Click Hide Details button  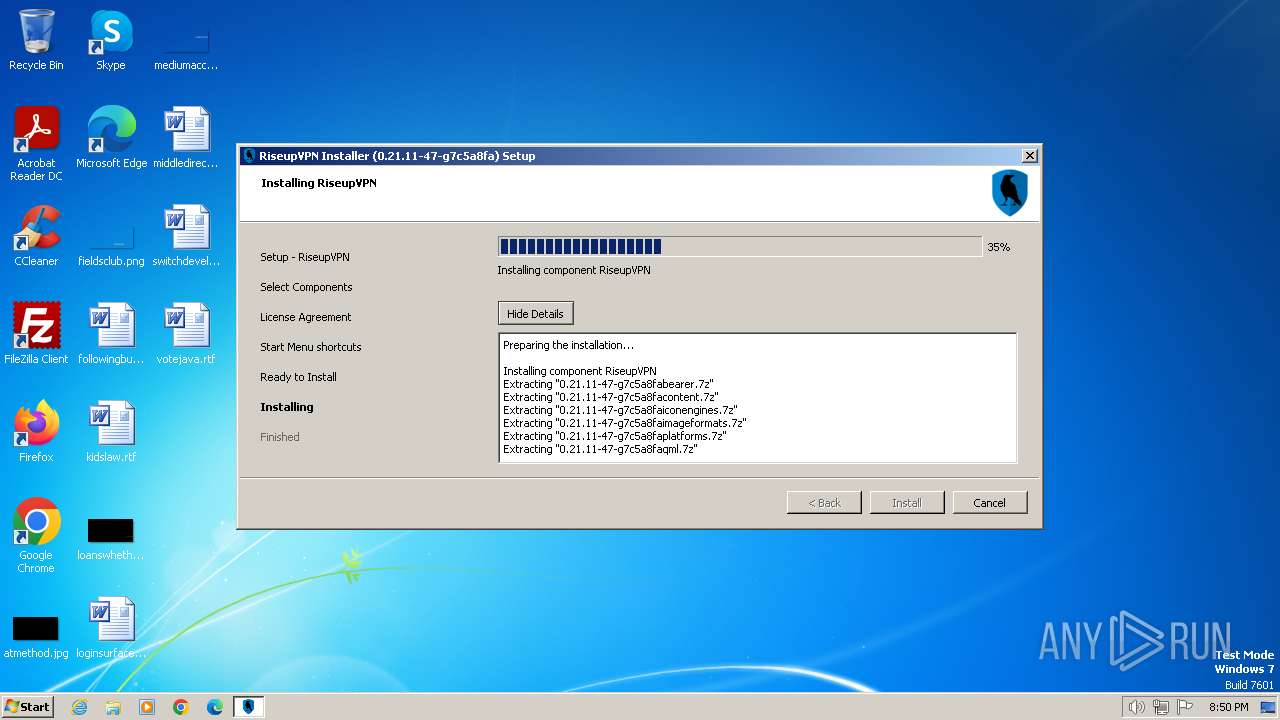click(x=535, y=314)
